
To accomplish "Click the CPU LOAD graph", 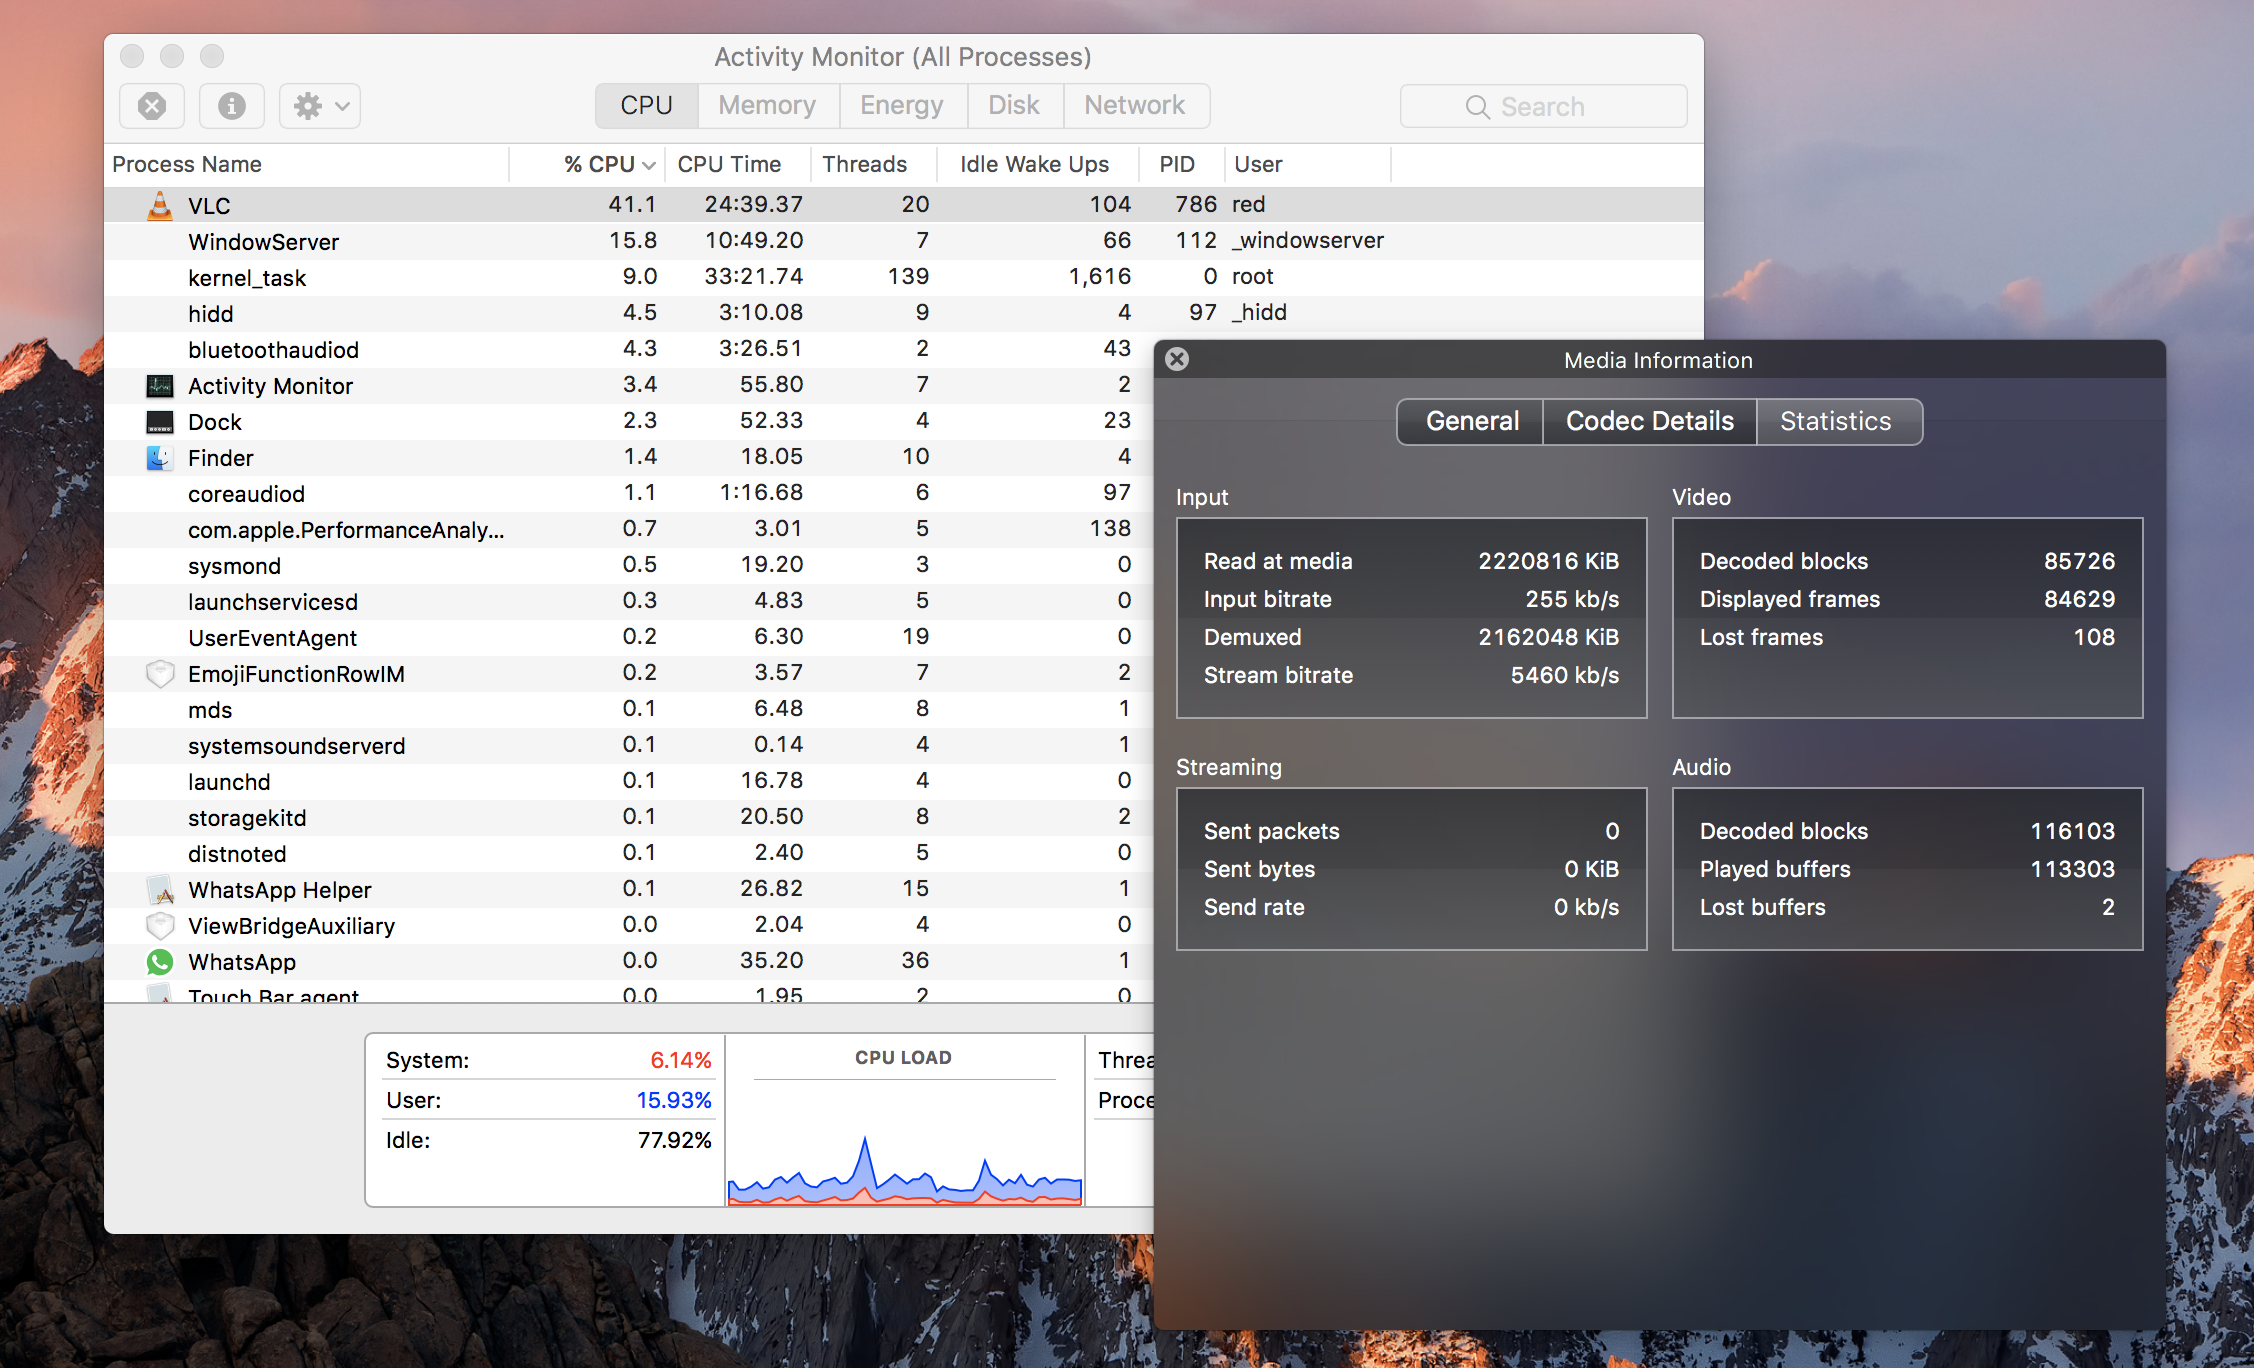I will click(904, 1145).
